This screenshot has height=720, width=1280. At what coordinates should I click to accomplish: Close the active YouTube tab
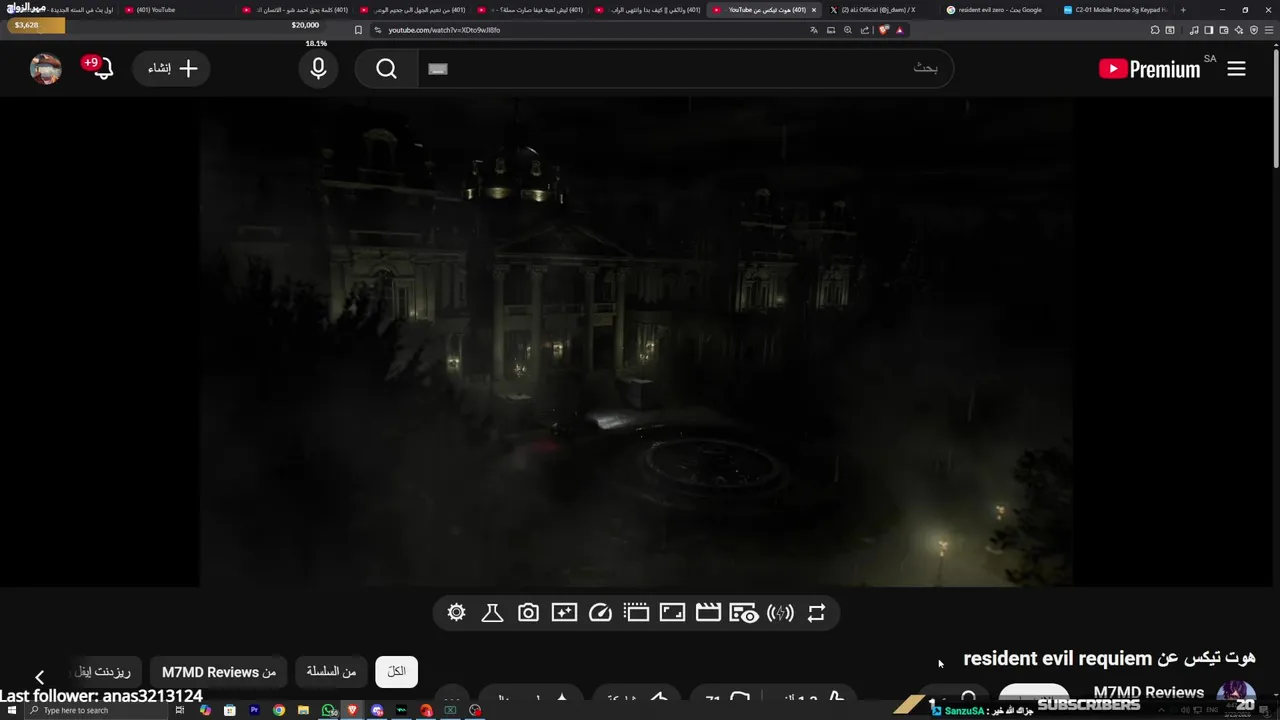(x=814, y=10)
